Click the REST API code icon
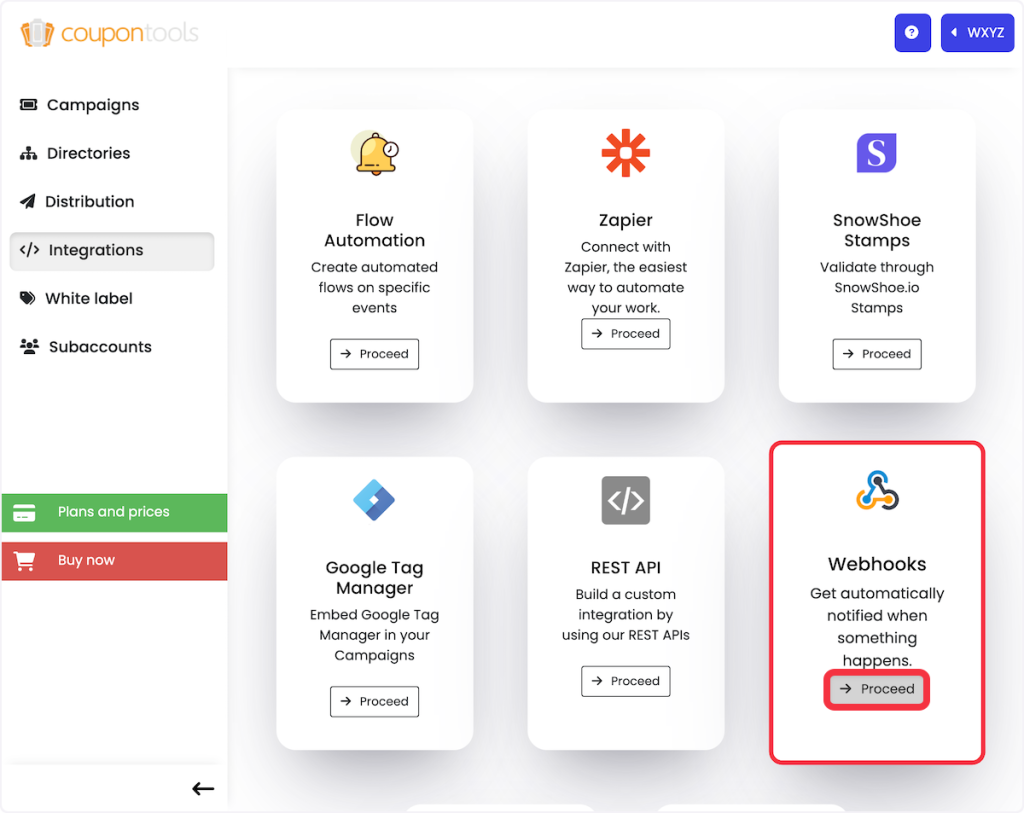The height and width of the screenshot is (813, 1024). [626, 501]
